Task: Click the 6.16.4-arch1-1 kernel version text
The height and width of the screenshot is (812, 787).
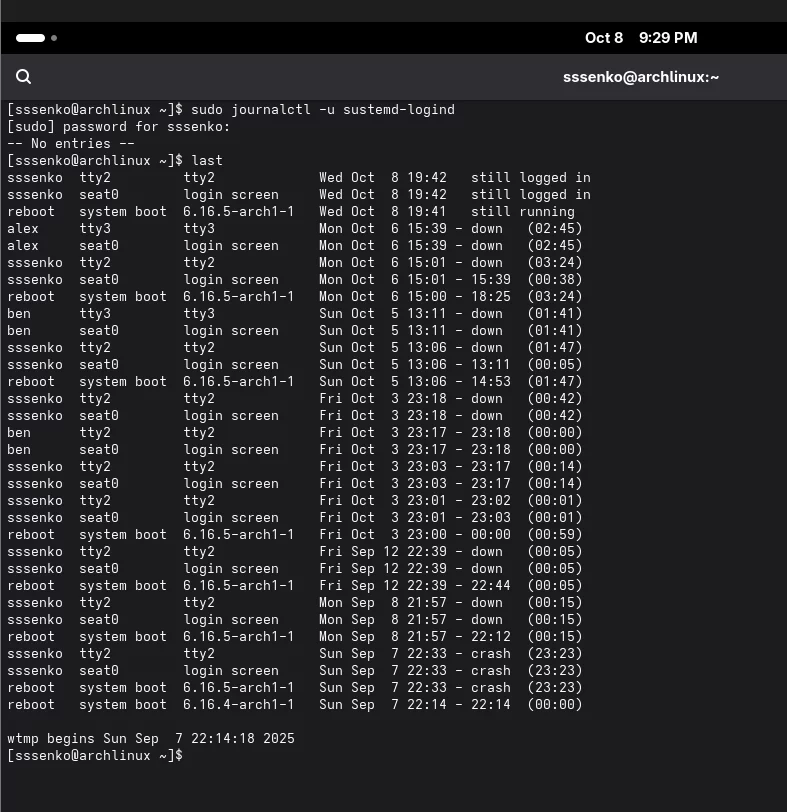Action: tap(238, 704)
